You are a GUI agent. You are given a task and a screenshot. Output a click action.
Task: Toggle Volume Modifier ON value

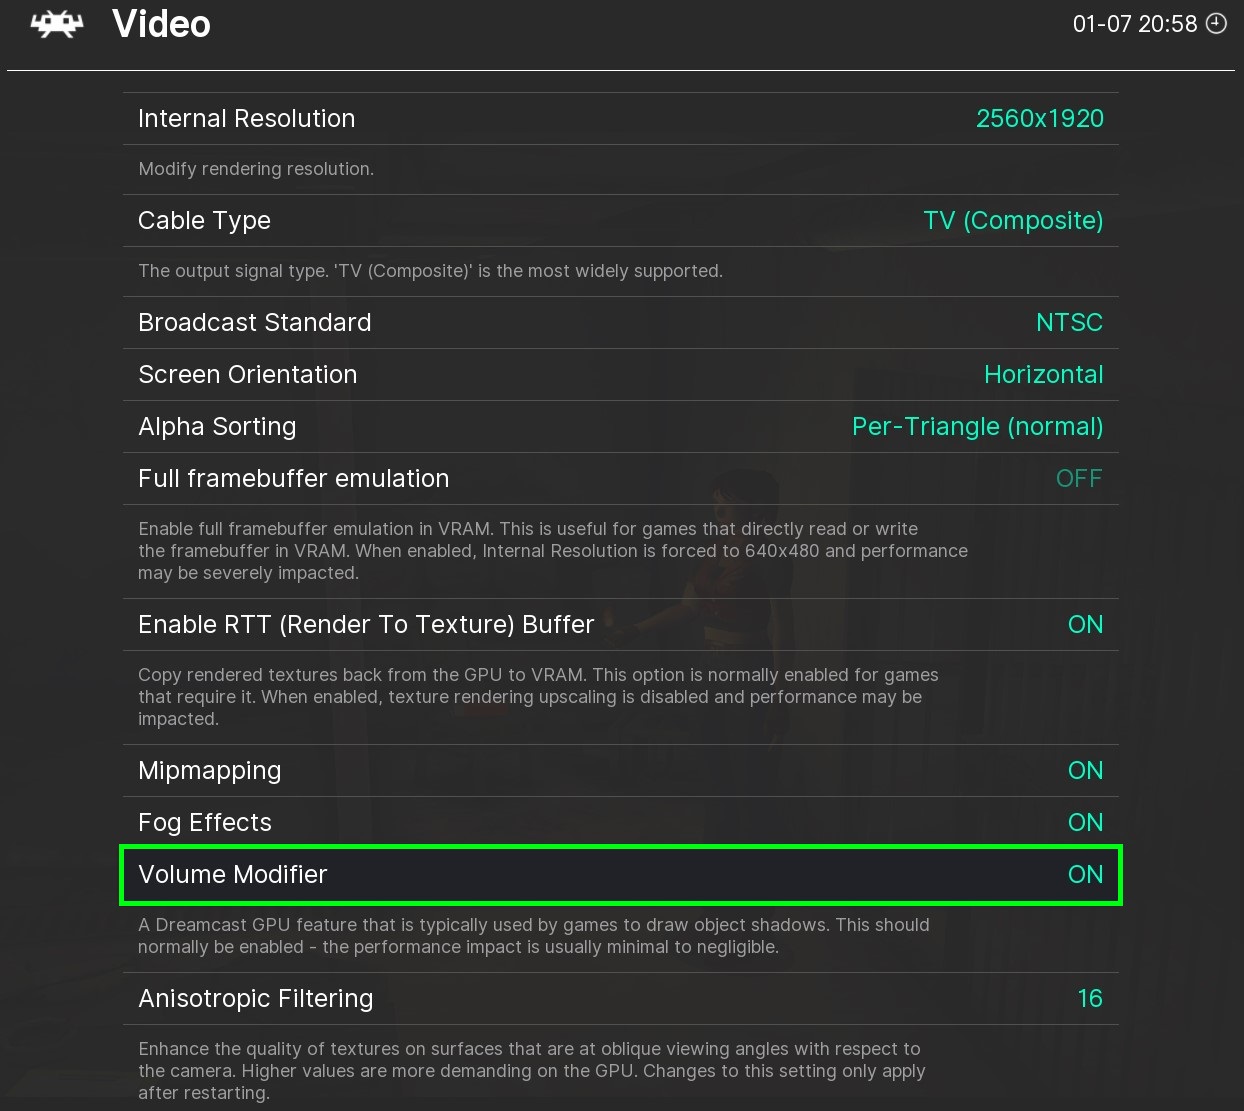pos(1085,875)
